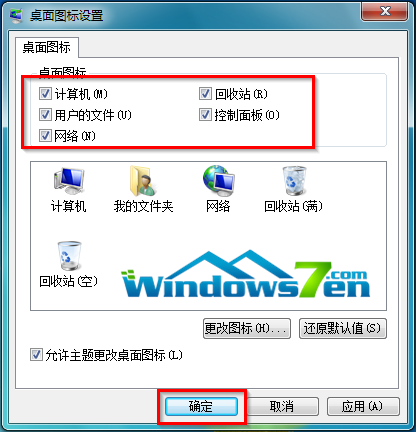Select the 回收站(满) full recycle bin icon
The image size is (416, 432).
tap(294, 181)
